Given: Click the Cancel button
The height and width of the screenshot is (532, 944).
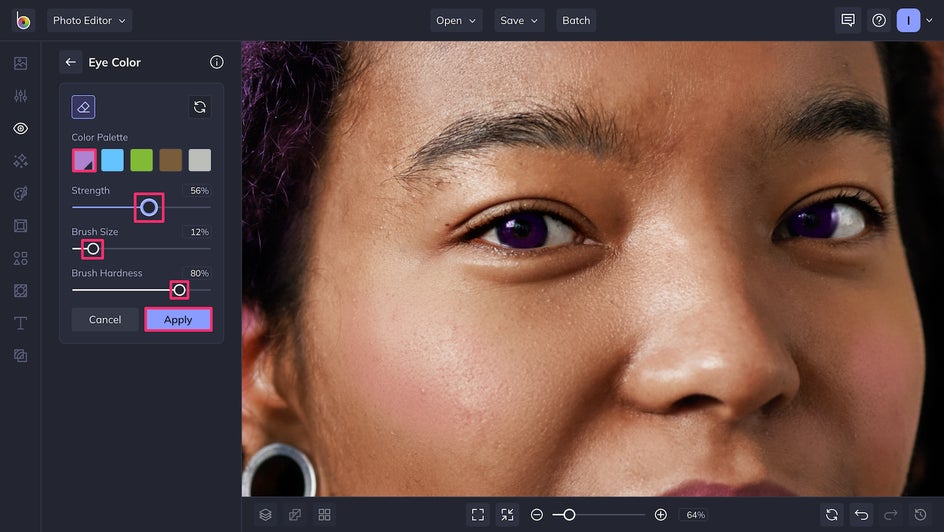Looking at the screenshot, I should (105, 319).
